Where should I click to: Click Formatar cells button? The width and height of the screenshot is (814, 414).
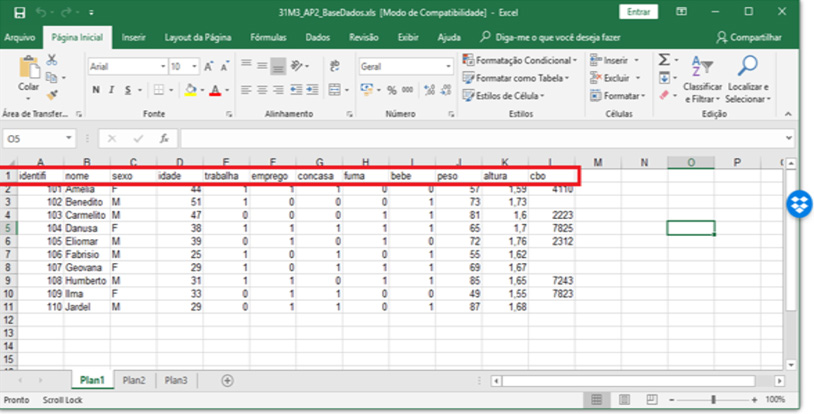click(x=618, y=96)
